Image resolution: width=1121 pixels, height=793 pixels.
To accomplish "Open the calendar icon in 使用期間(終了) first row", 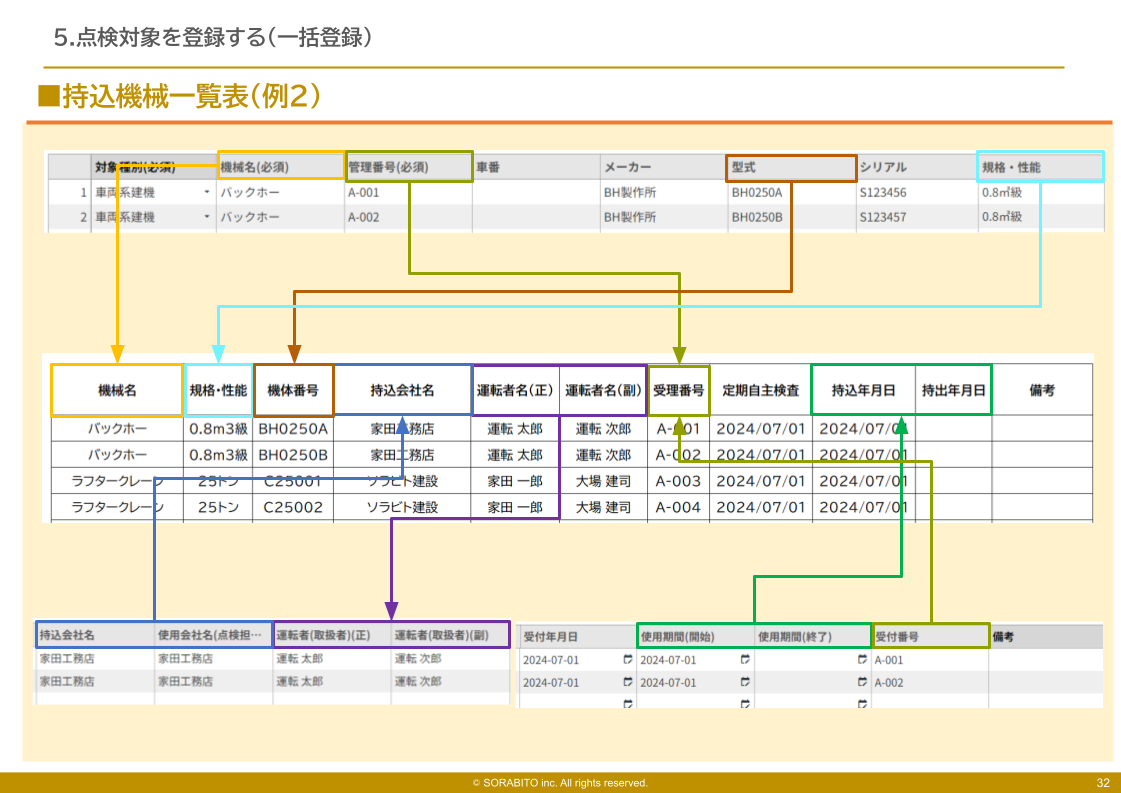I will (862, 659).
